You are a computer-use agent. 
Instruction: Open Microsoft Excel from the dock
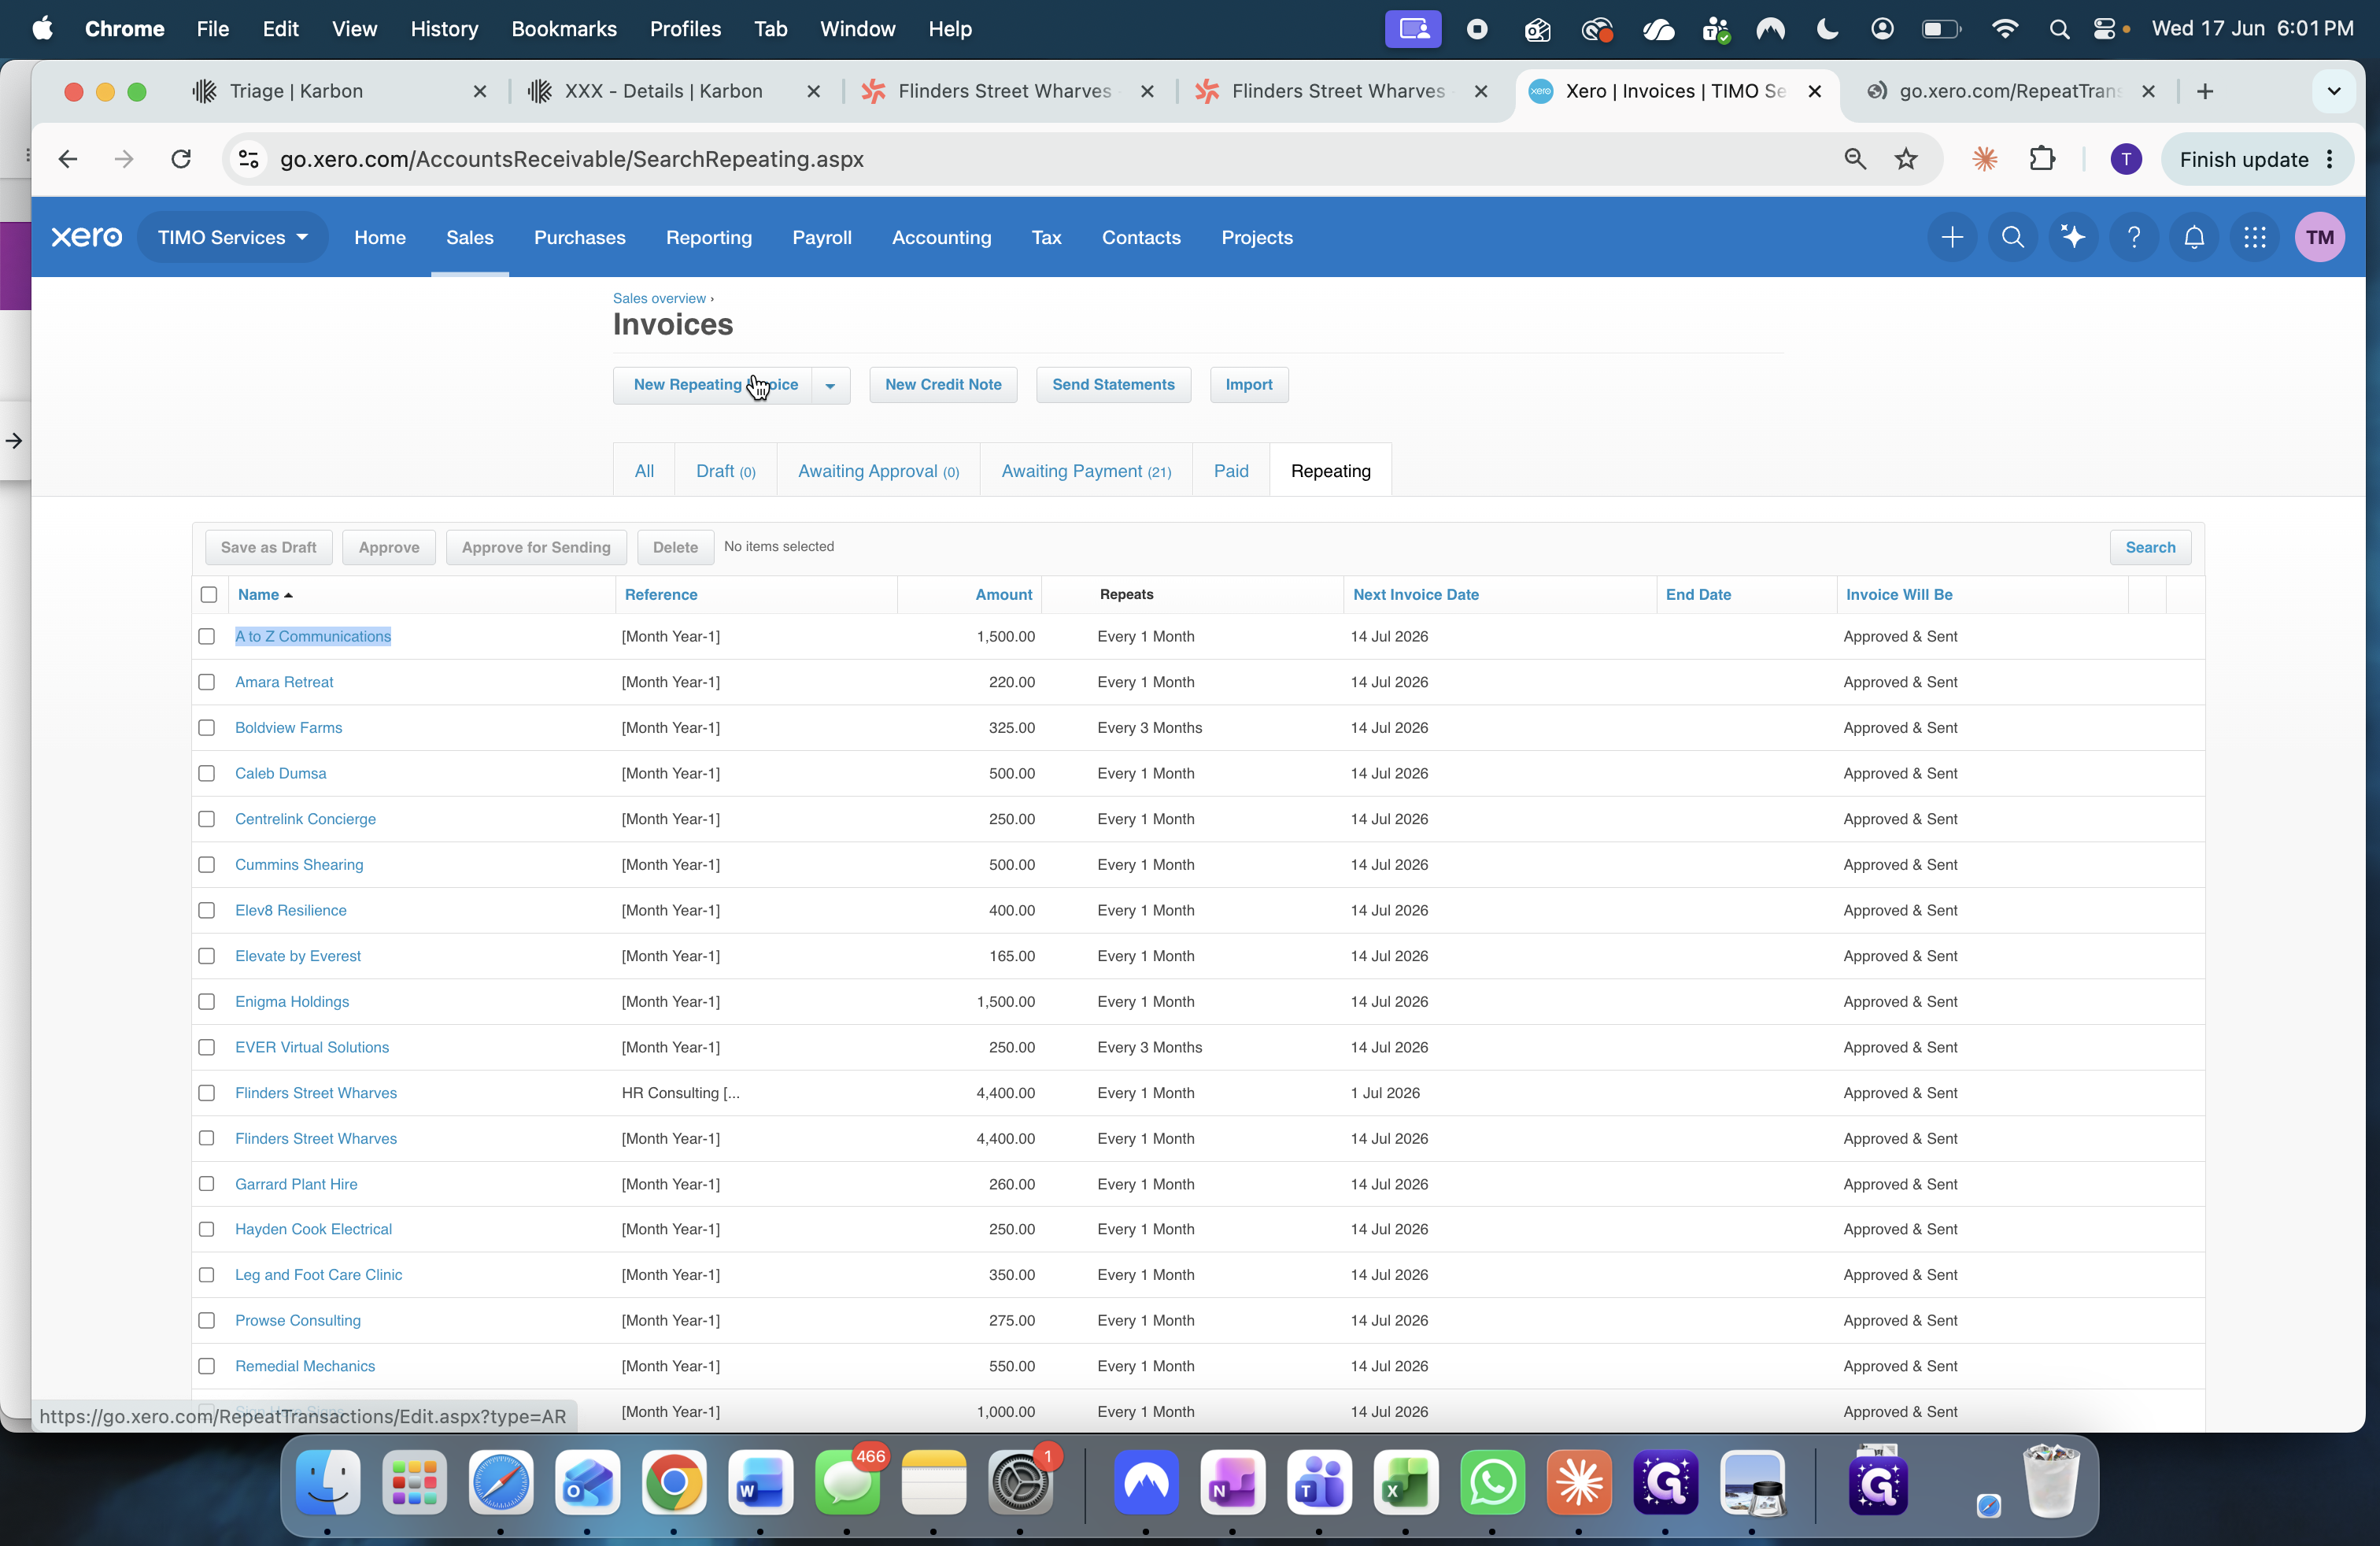1405,1482
